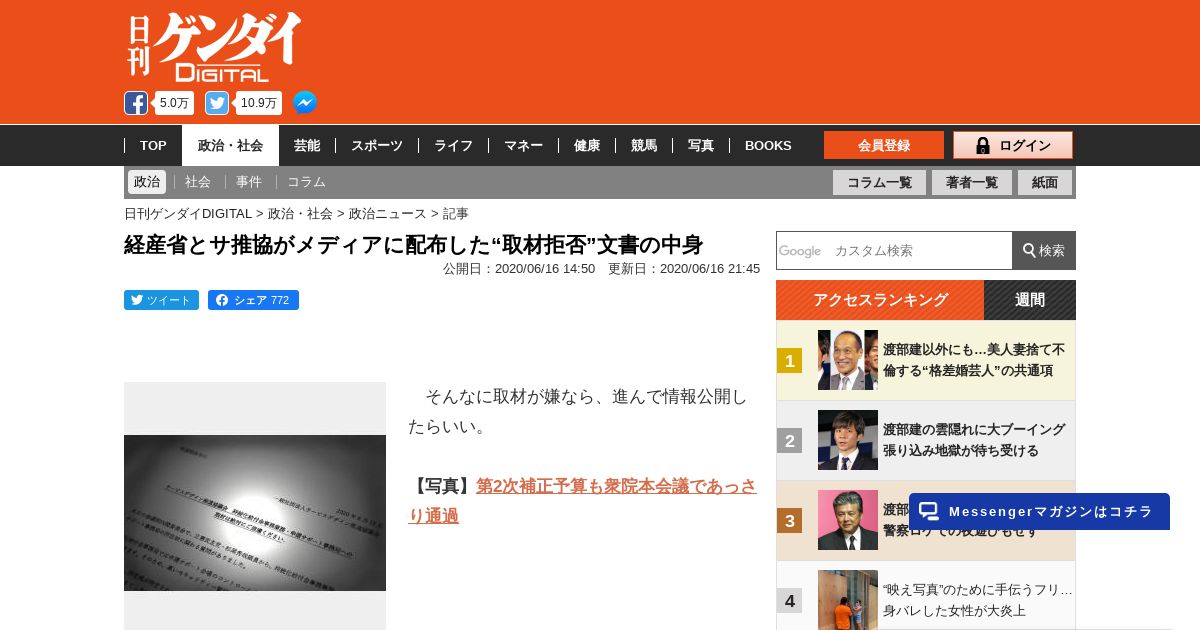Screen dimensions: 1200x630
Task: Click the Facebook シェア 772 button
Action: click(x=253, y=300)
